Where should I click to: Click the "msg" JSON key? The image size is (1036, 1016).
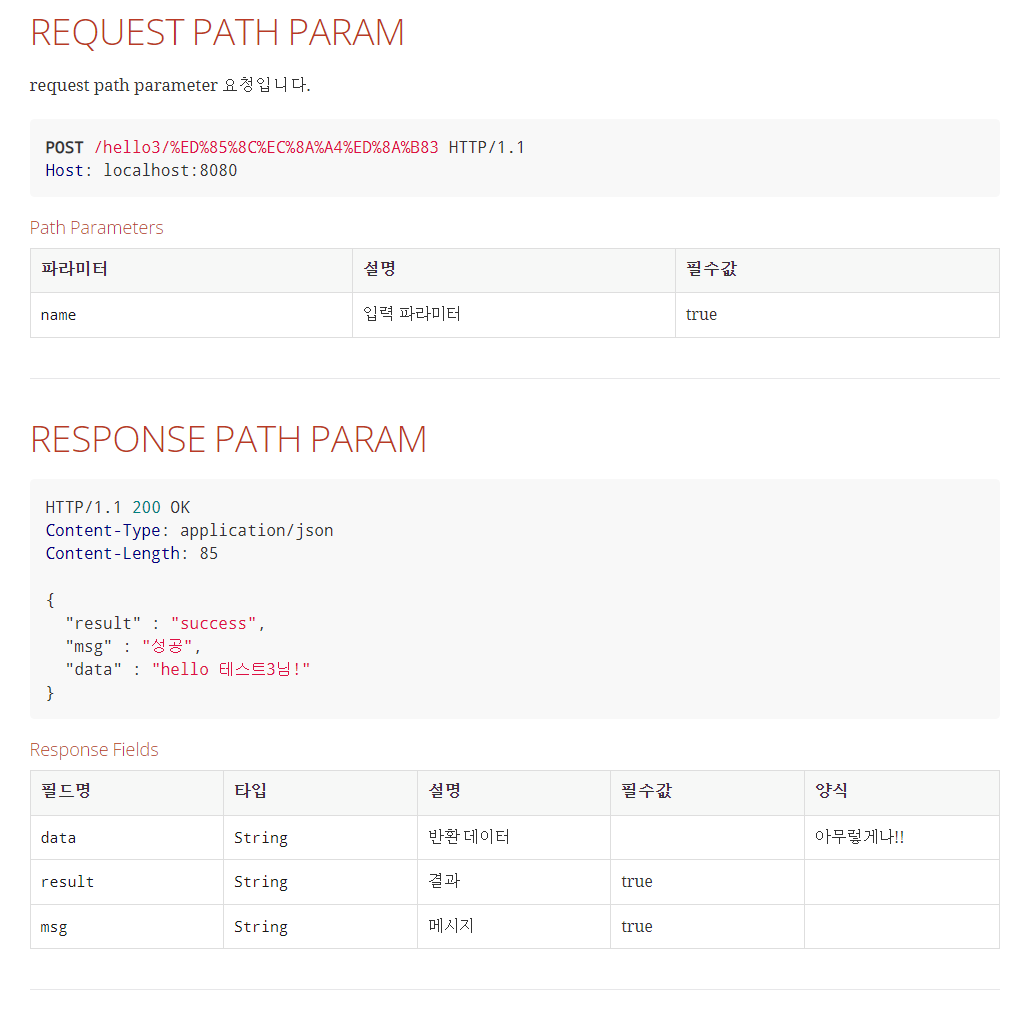tap(89, 647)
